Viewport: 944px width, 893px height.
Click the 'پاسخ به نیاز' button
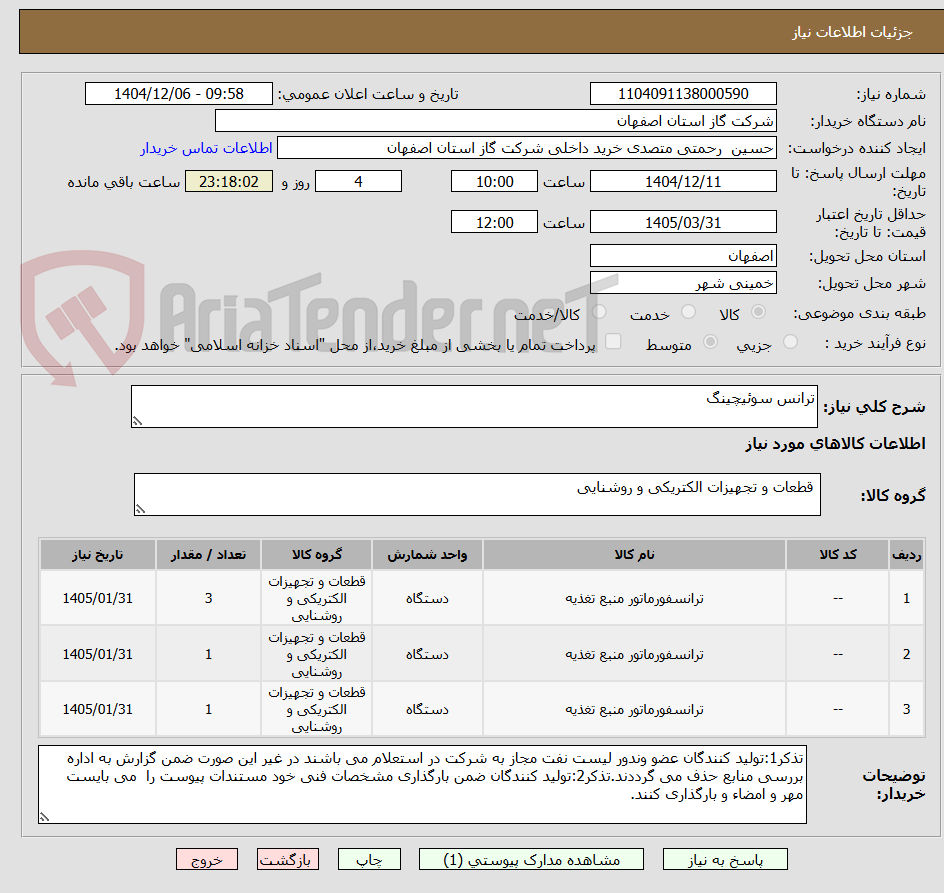(725, 859)
